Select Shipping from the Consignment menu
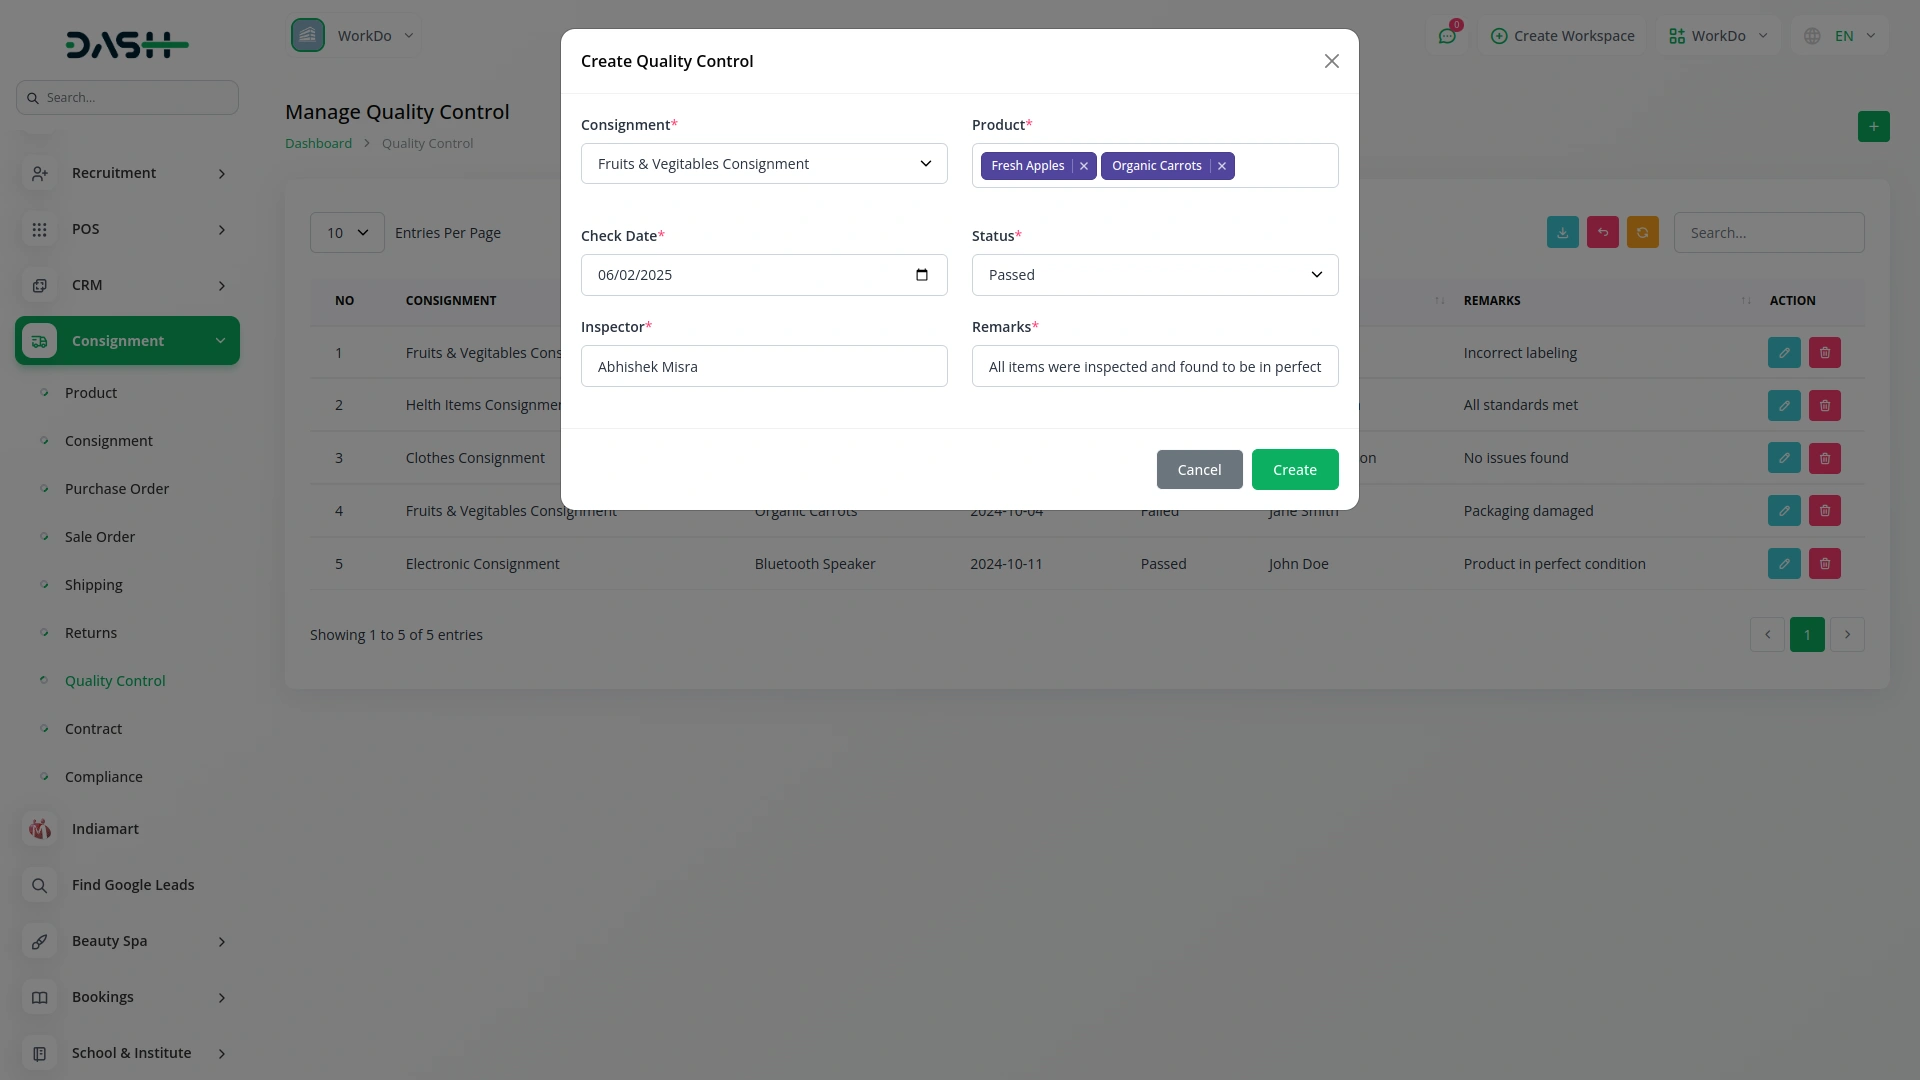 click(93, 584)
